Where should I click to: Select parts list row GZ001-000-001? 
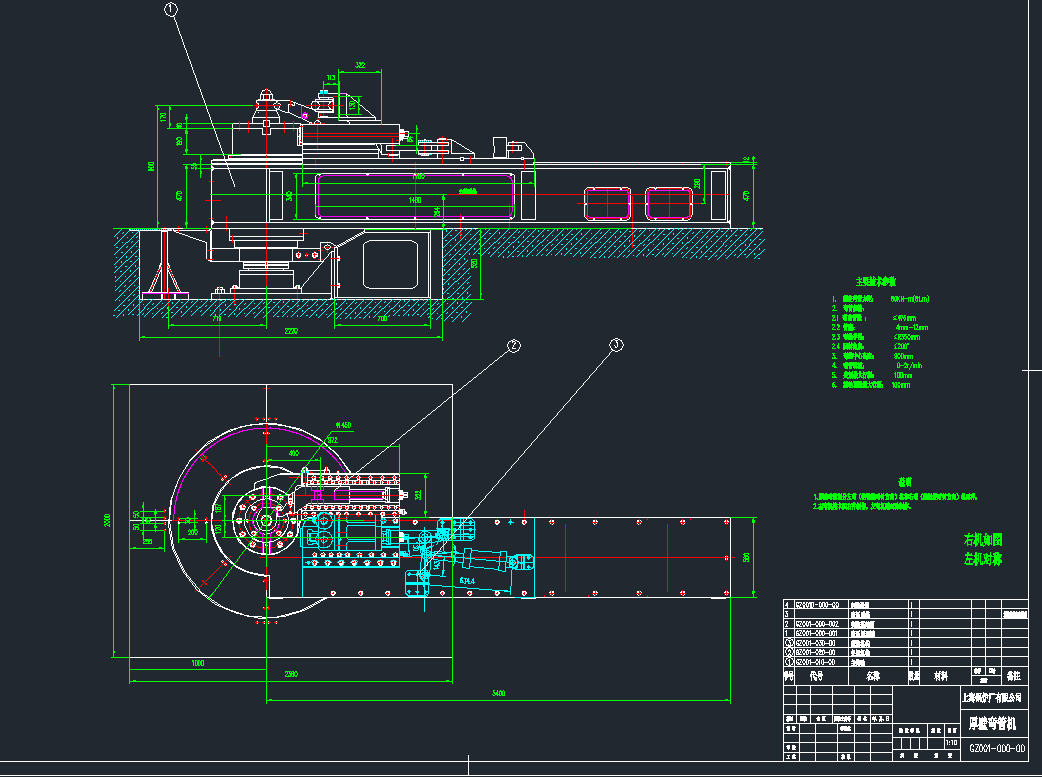(x=816, y=634)
